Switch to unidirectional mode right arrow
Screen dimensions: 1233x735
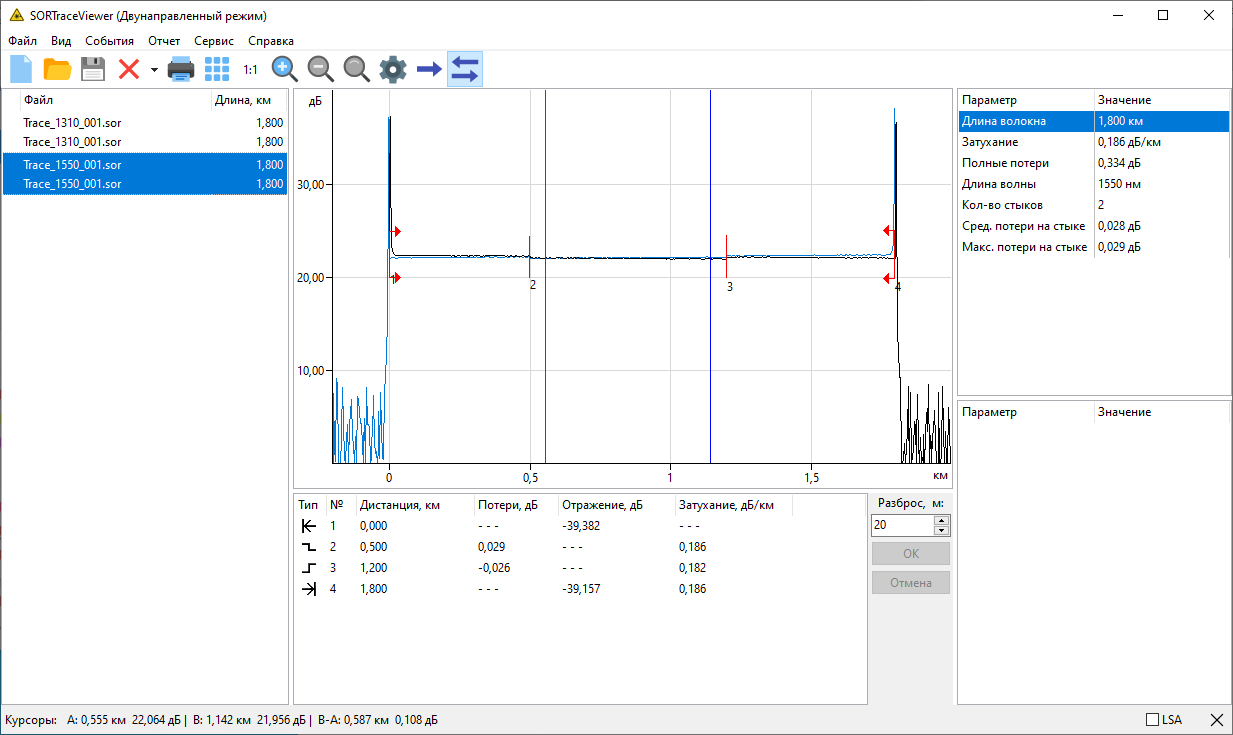coord(429,69)
